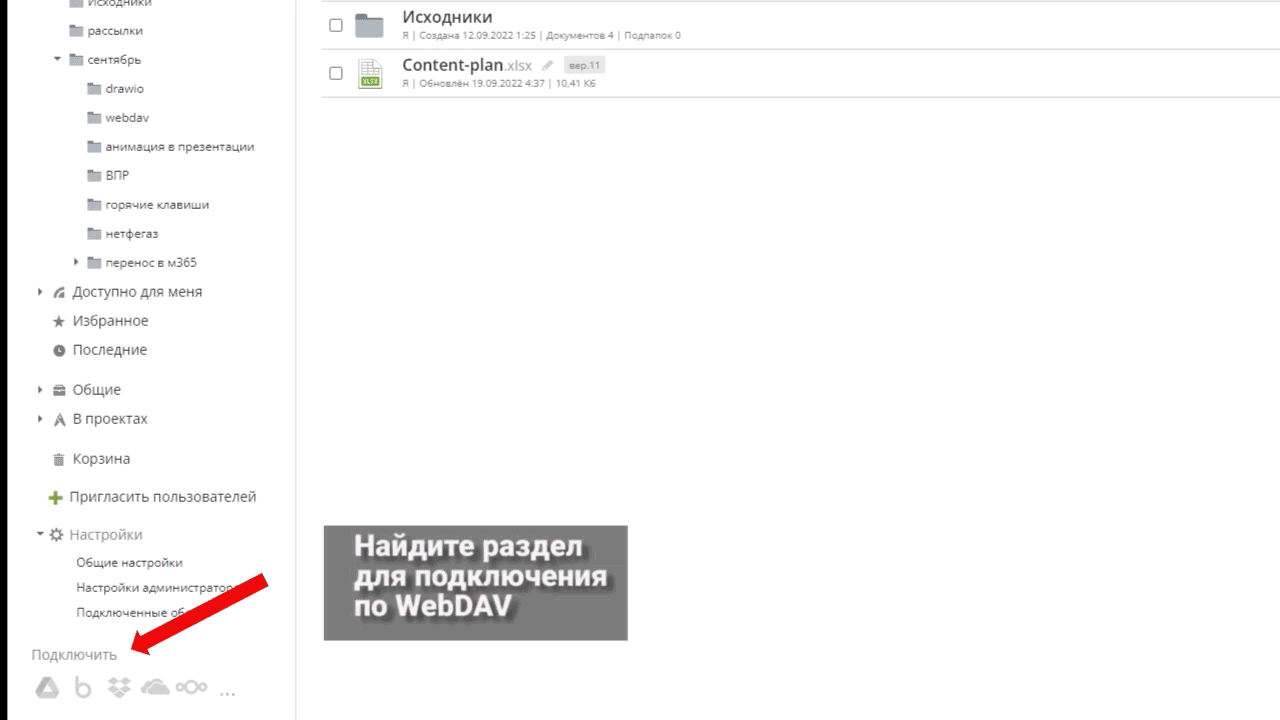
Task: Open the Последние section
Action: pos(110,350)
